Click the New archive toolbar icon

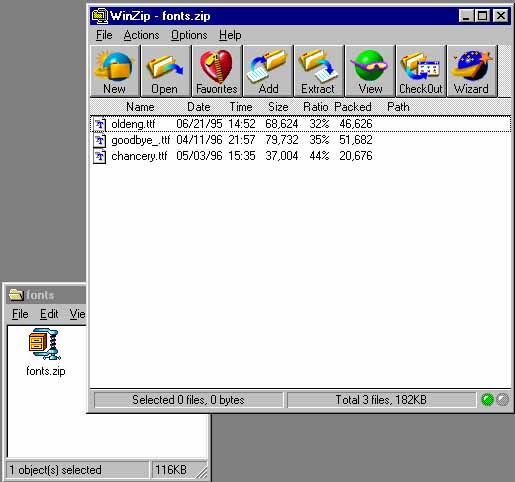(x=115, y=71)
